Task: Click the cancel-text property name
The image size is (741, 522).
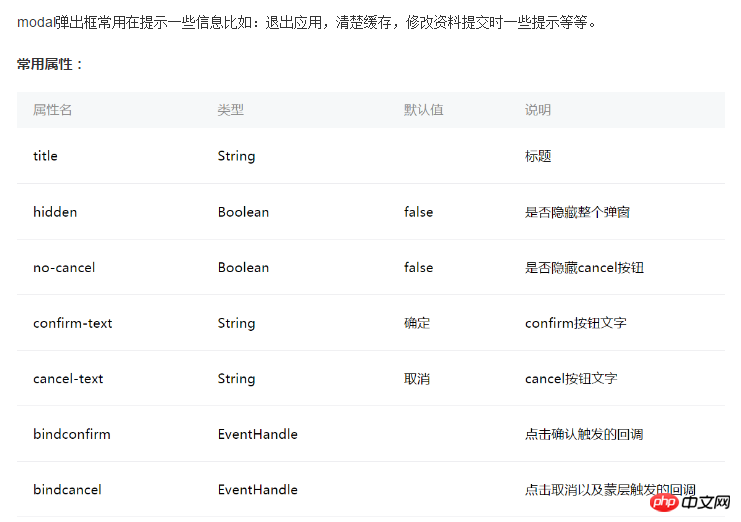Action: (x=68, y=378)
